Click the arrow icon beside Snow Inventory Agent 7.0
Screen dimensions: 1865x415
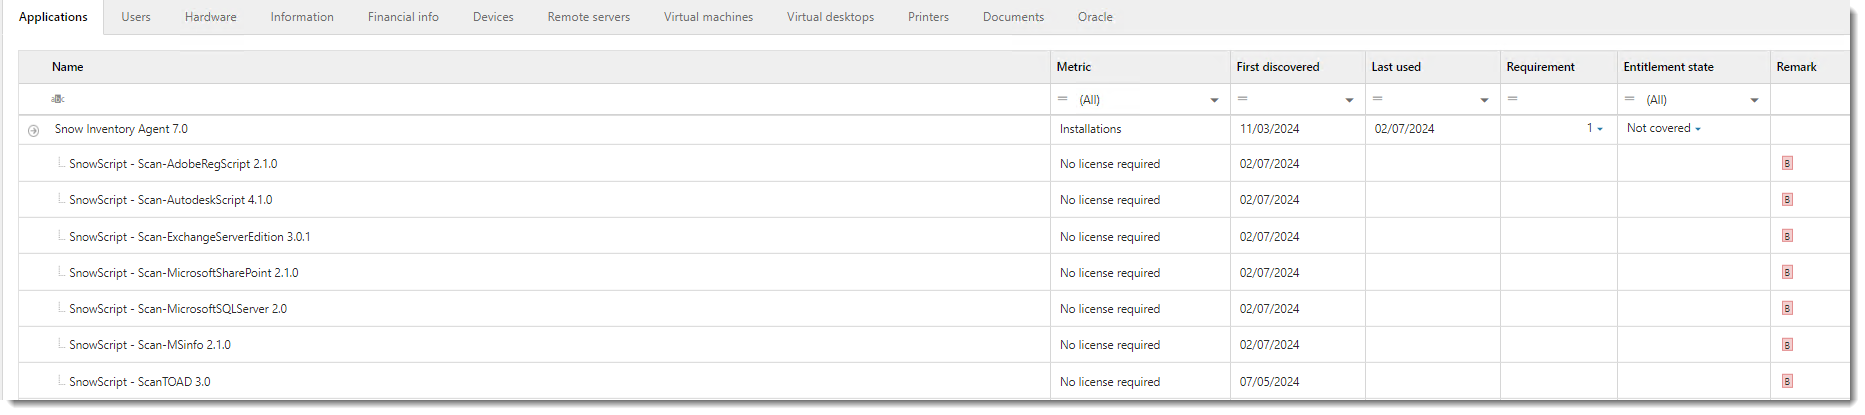[x=33, y=131]
